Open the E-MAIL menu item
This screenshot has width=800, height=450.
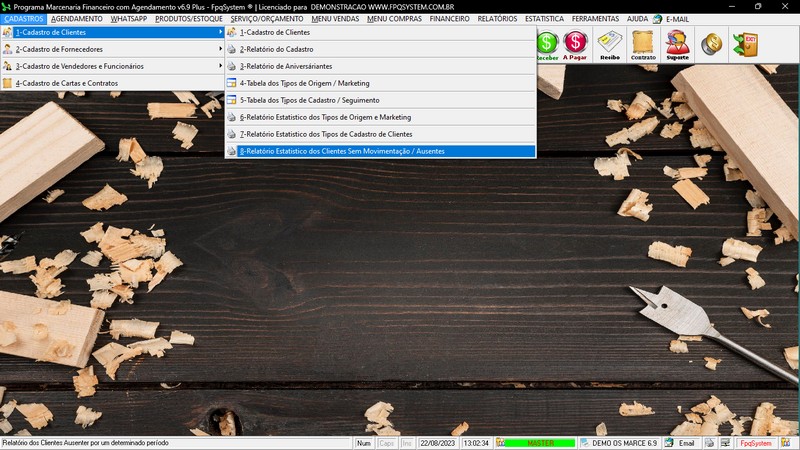[677, 19]
